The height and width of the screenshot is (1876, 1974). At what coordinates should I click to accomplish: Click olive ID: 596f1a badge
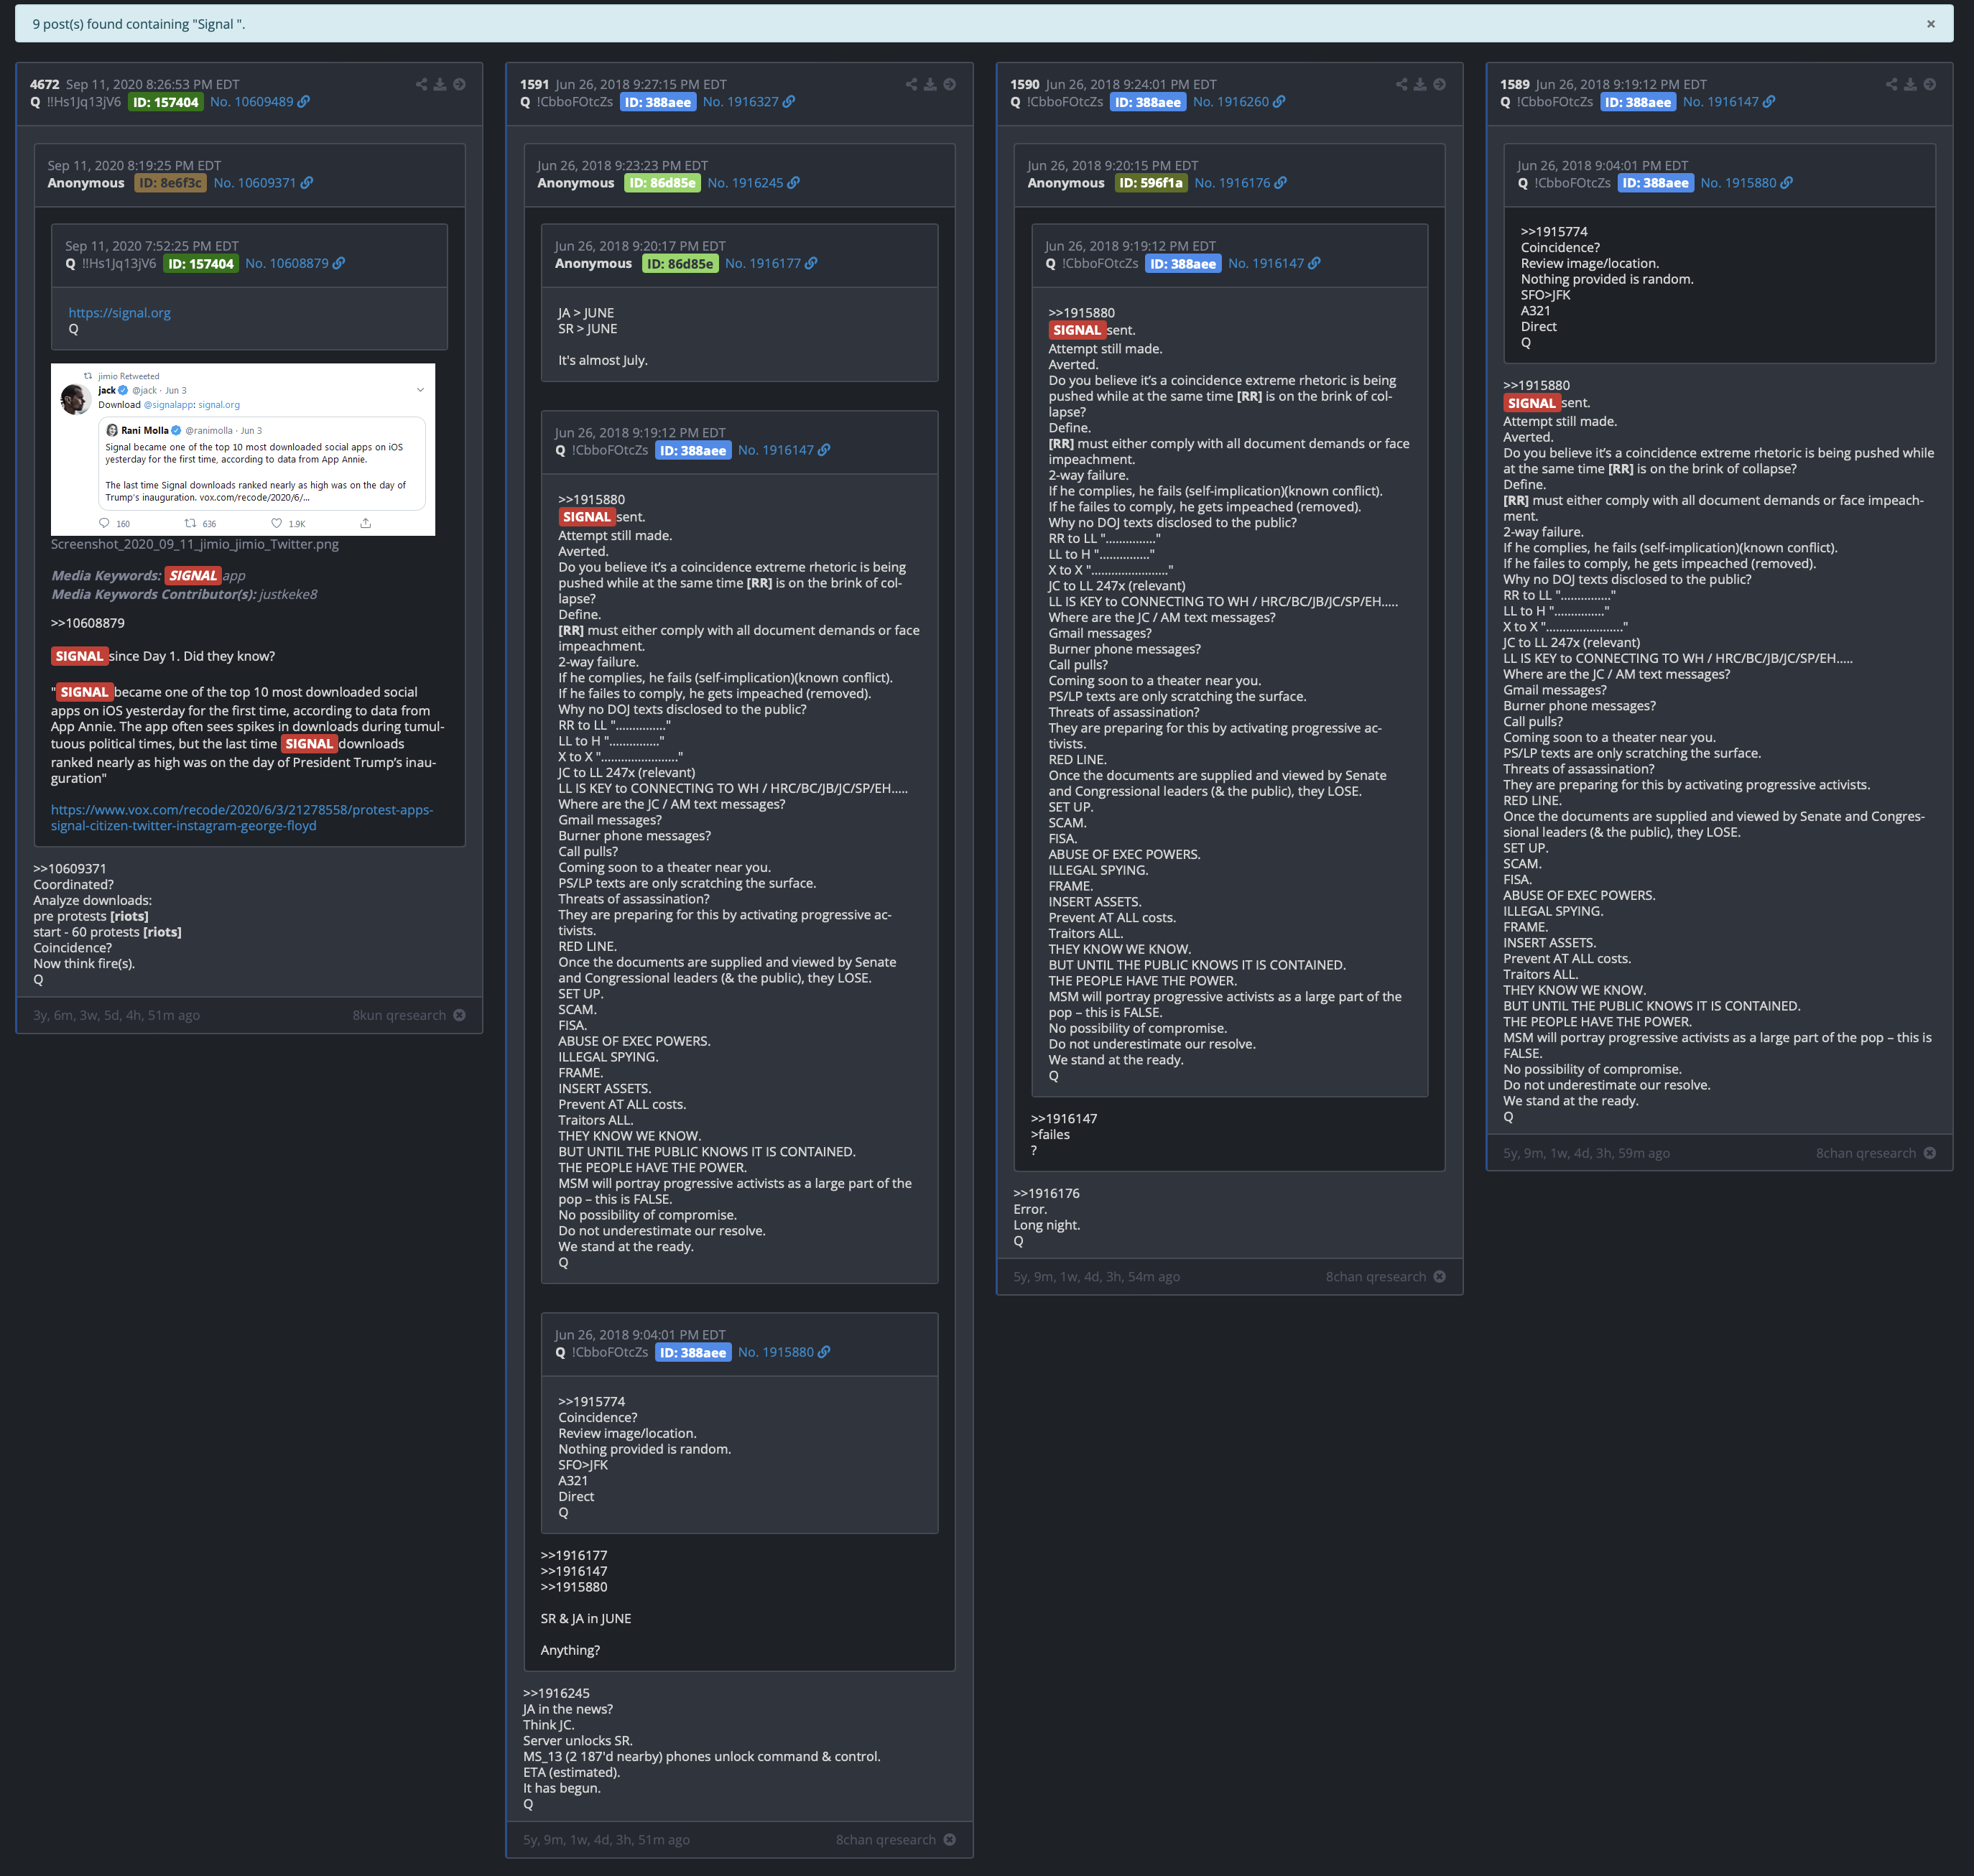(x=1151, y=183)
